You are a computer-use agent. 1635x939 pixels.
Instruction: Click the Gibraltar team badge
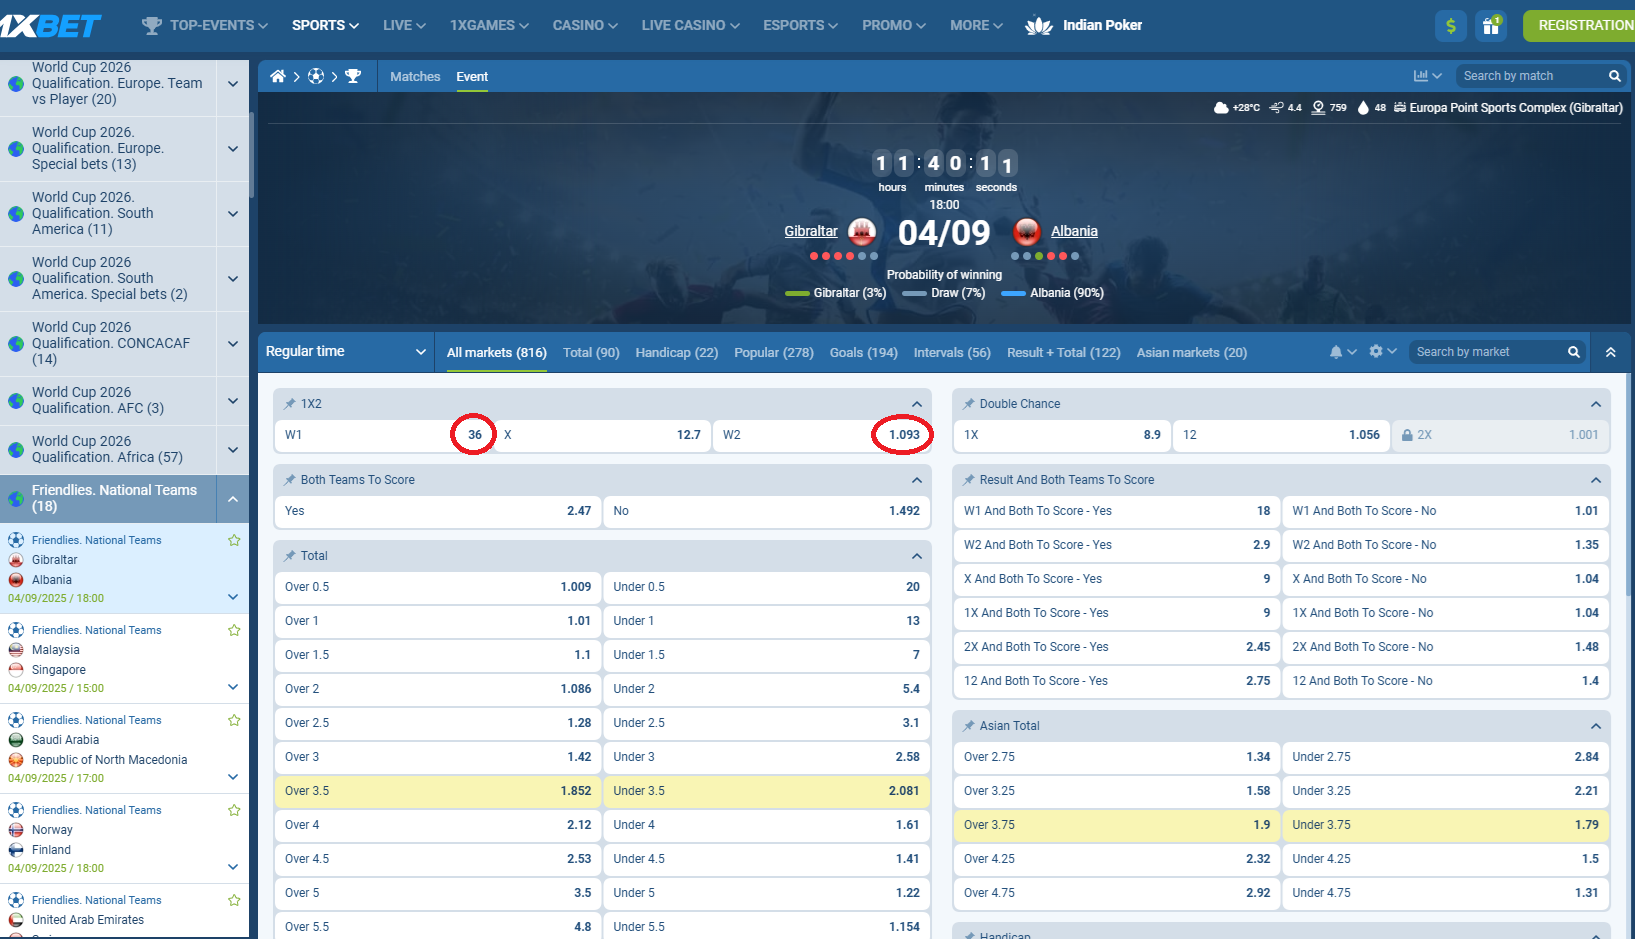coord(862,232)
